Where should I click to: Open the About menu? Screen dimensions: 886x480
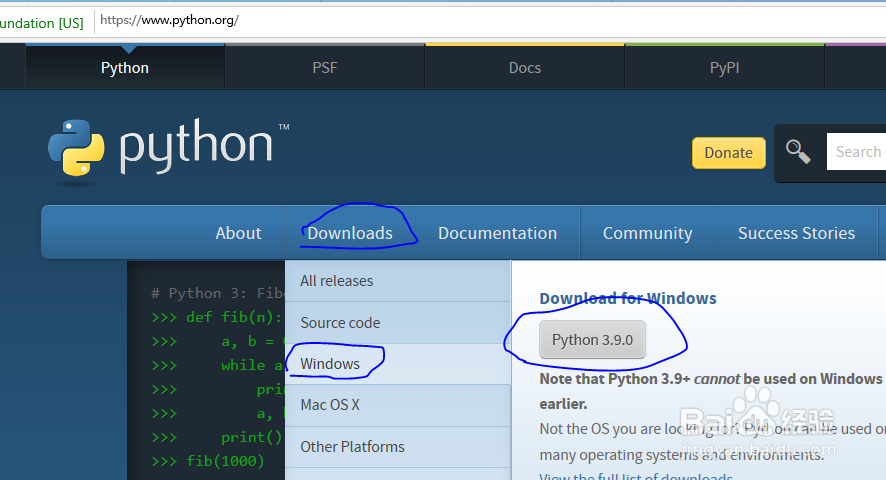(x=238, y=233)
